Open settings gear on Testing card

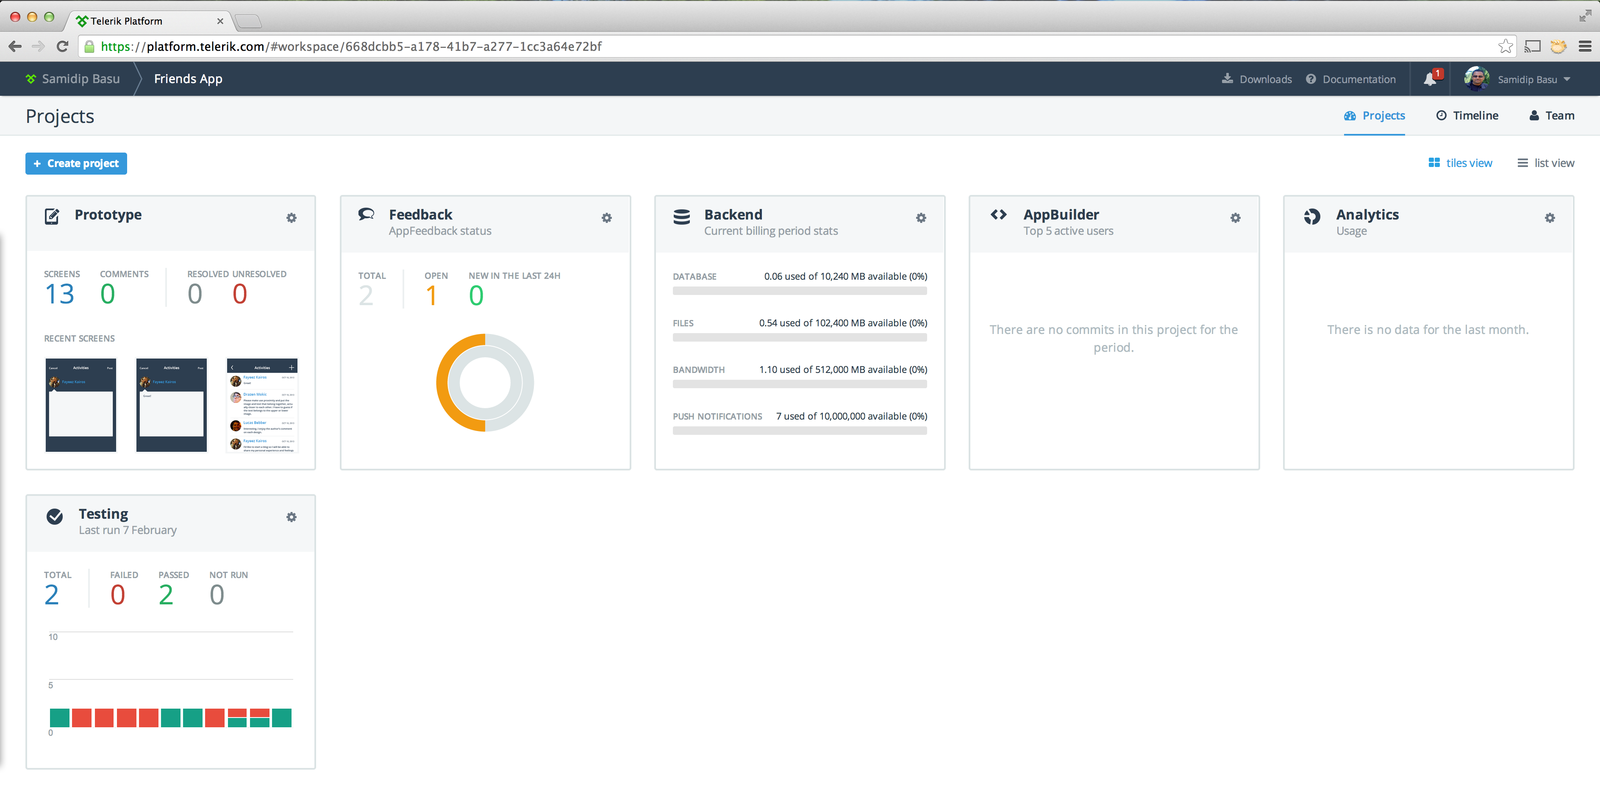click(291, 517)
